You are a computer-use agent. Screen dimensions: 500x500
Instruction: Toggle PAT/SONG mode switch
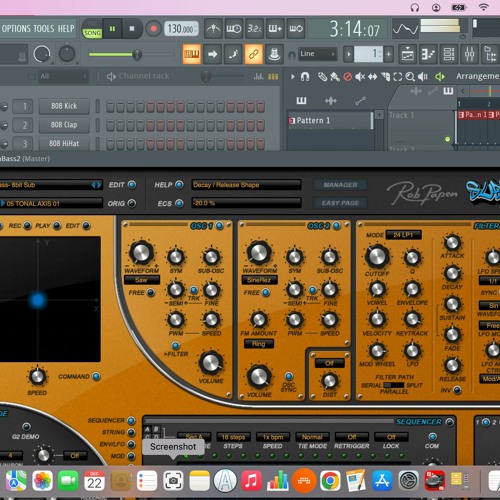pos(92,29)
